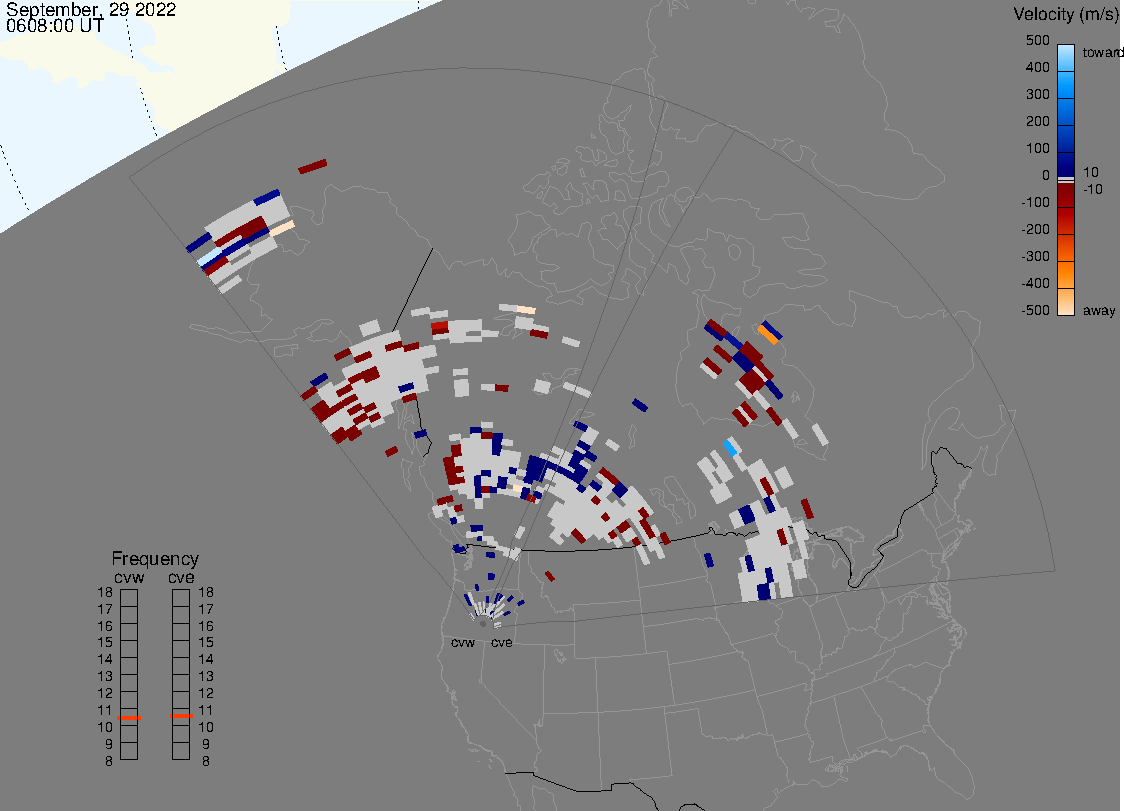Click "8" on the cvw frequency scale
This screenshot has width=1124, height=811.
pyautogui.click(x=109, y=761)
